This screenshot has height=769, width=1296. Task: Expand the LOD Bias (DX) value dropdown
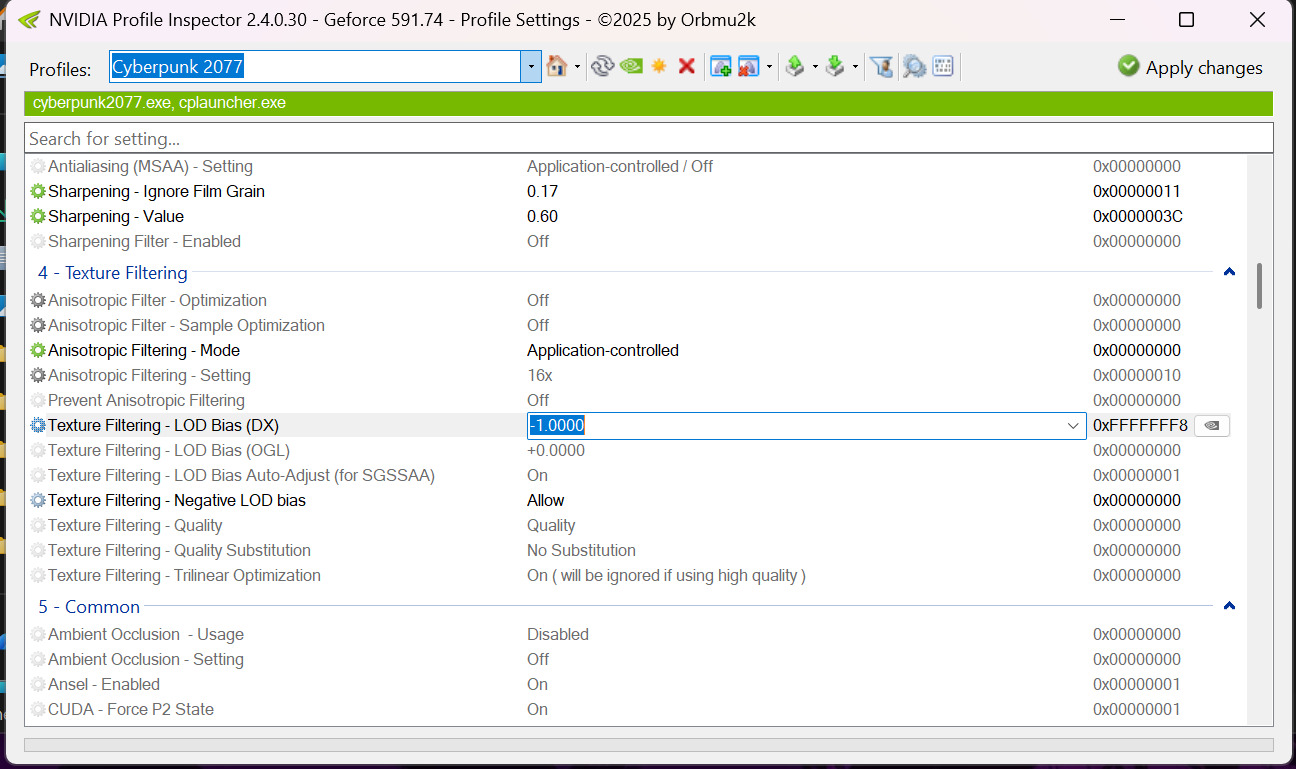(x=1074, y=426)
